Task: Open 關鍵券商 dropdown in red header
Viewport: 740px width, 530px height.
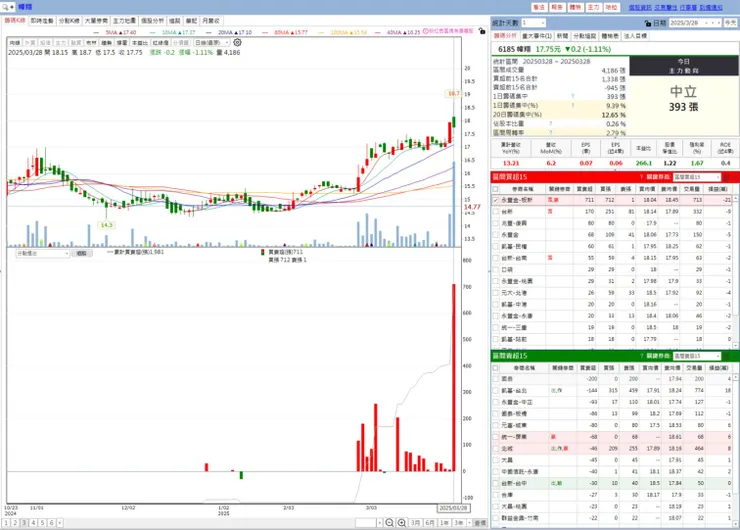Action: pyautogui.click(x=697, y=177)
